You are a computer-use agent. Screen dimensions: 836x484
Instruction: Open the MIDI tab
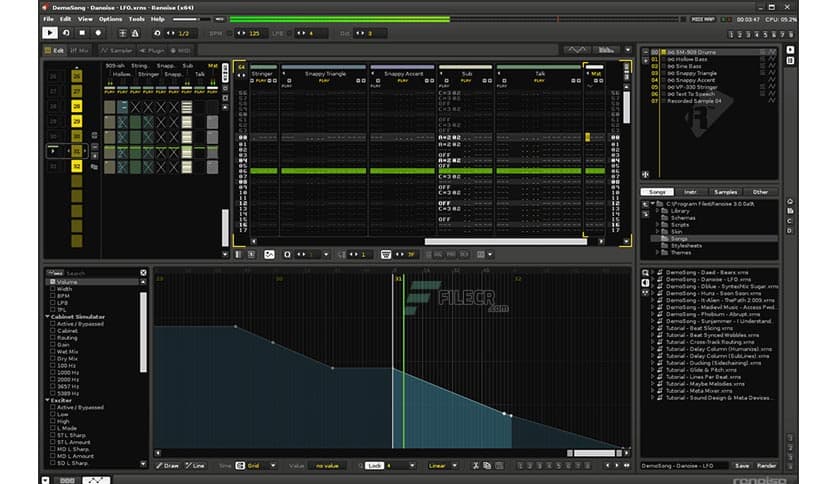181,51
